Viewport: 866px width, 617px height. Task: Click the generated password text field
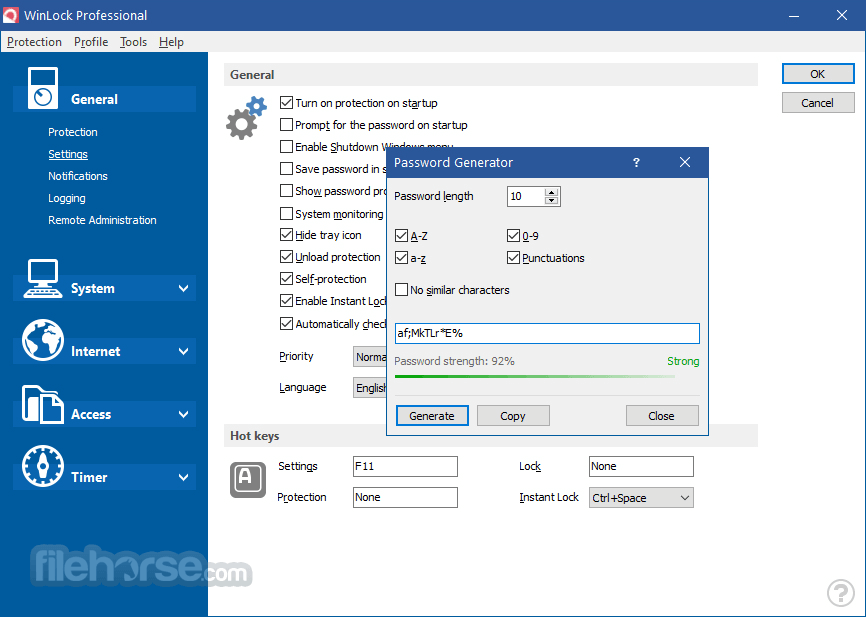pyautogui.click(x=547, y=333)
